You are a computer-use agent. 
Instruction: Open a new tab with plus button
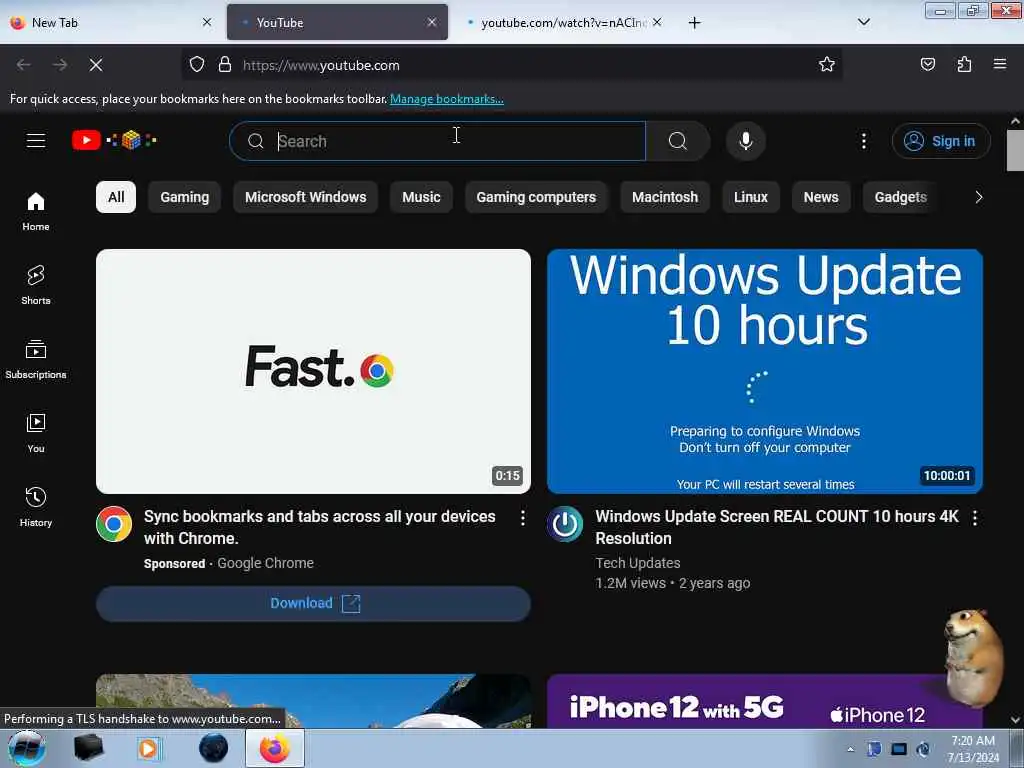(694, 23)
